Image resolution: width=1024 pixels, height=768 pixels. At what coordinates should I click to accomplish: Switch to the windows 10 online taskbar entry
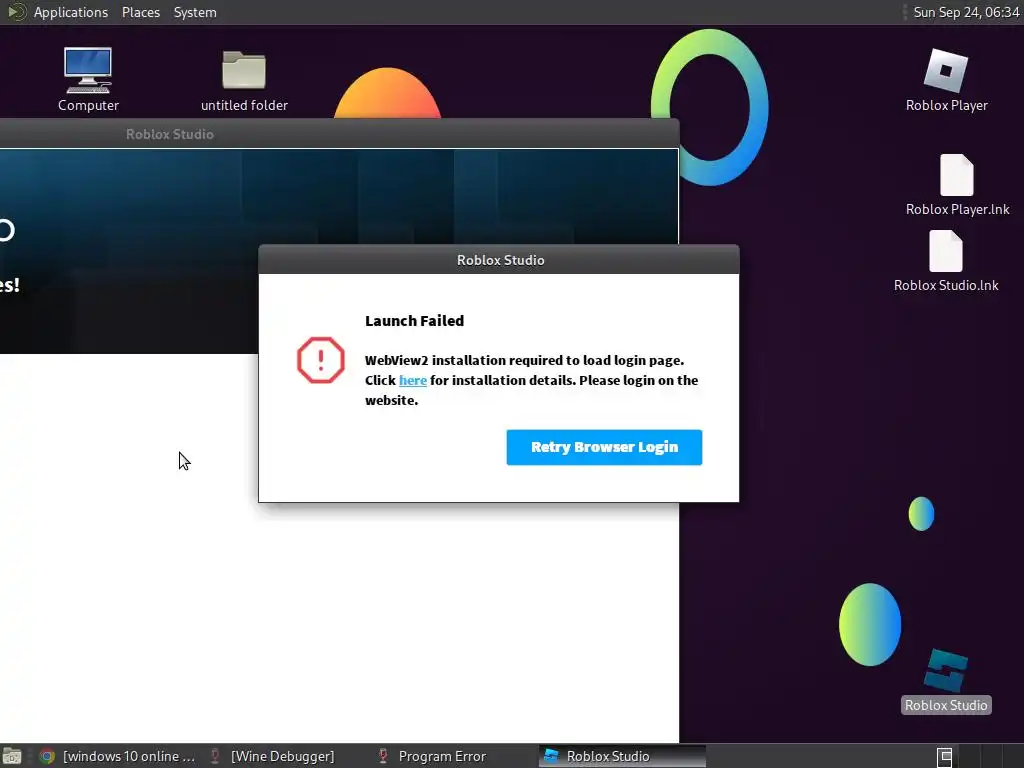[118, 756]
